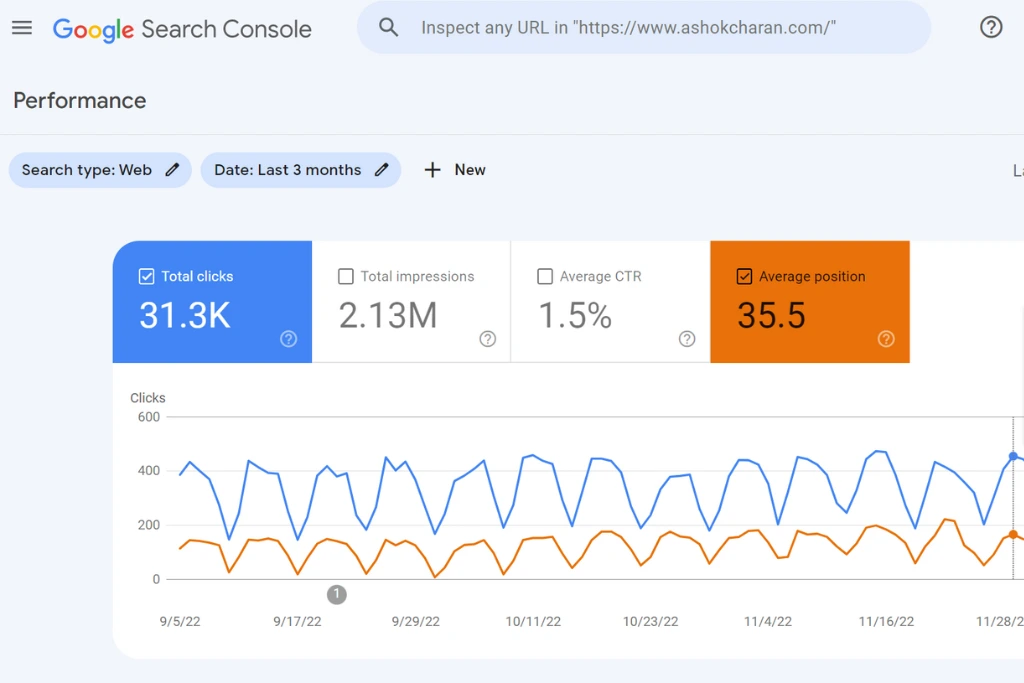Click the New filter button
The height and width of the screenshot is (683, 1024).
[x=455, y=170]
